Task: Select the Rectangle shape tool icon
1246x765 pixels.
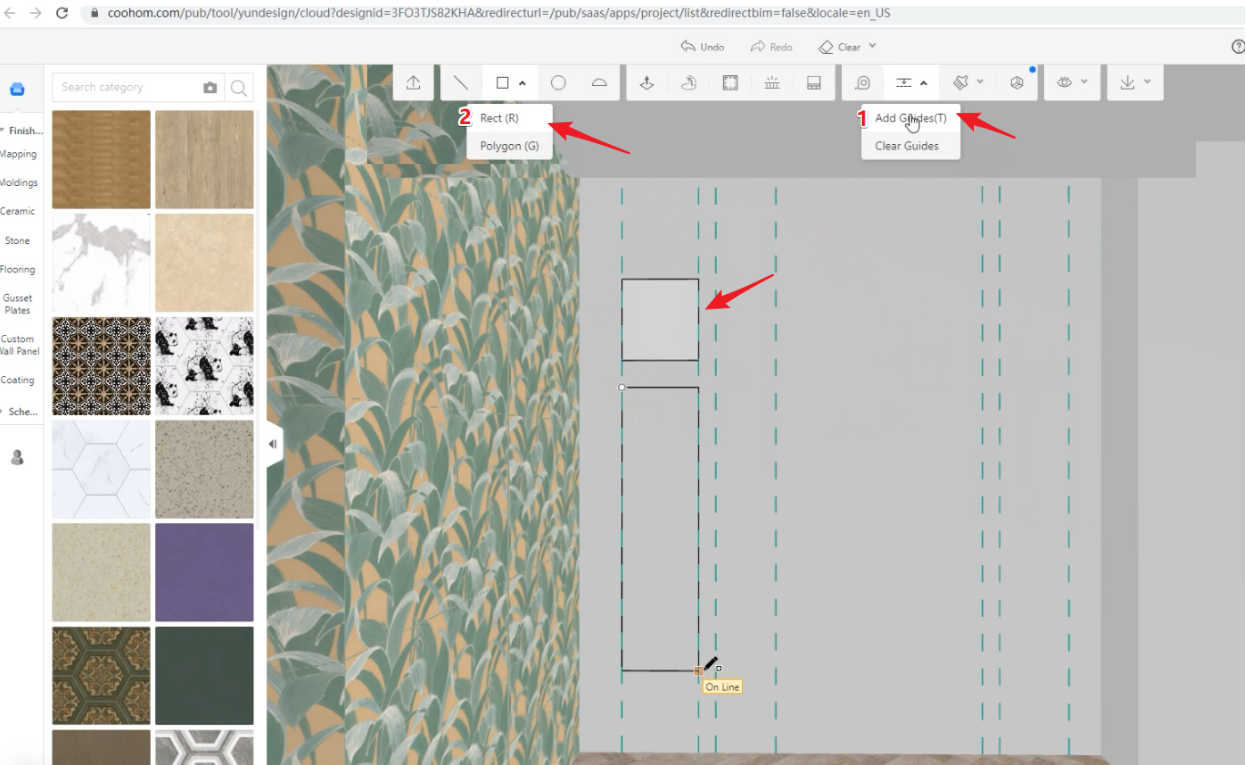Action: pos(503,83)
